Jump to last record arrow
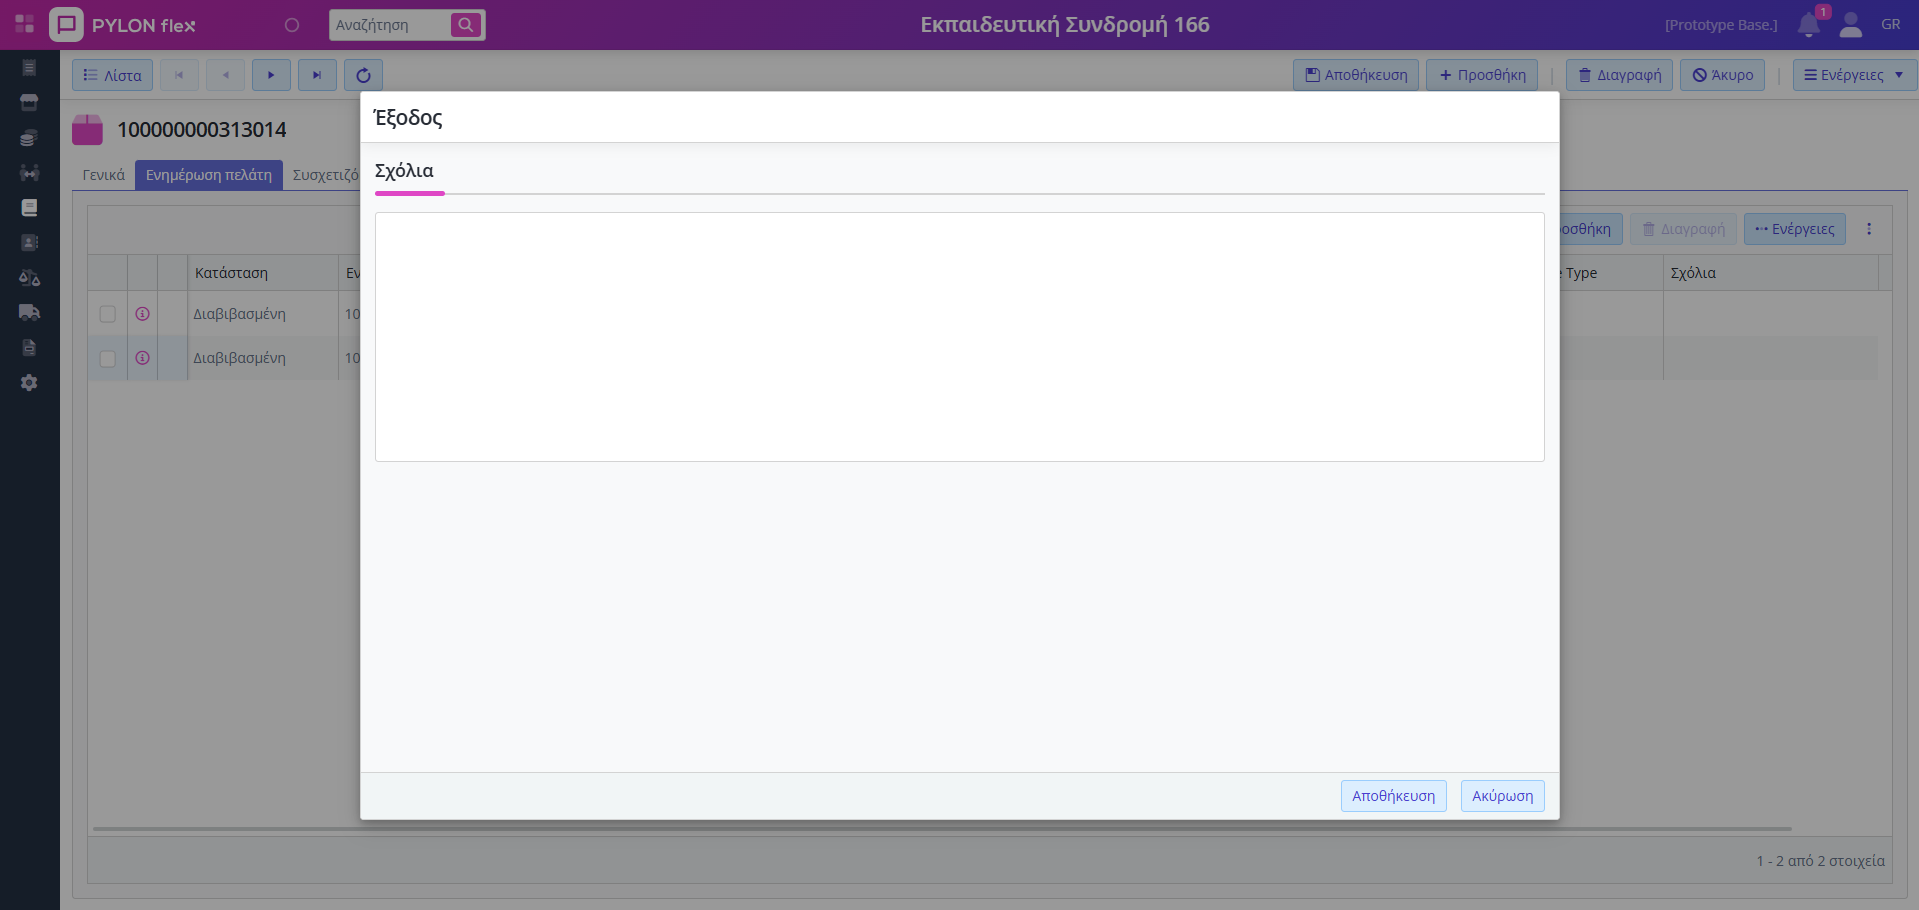Viewport: 1919px width, 910px height. click(317, 75)
